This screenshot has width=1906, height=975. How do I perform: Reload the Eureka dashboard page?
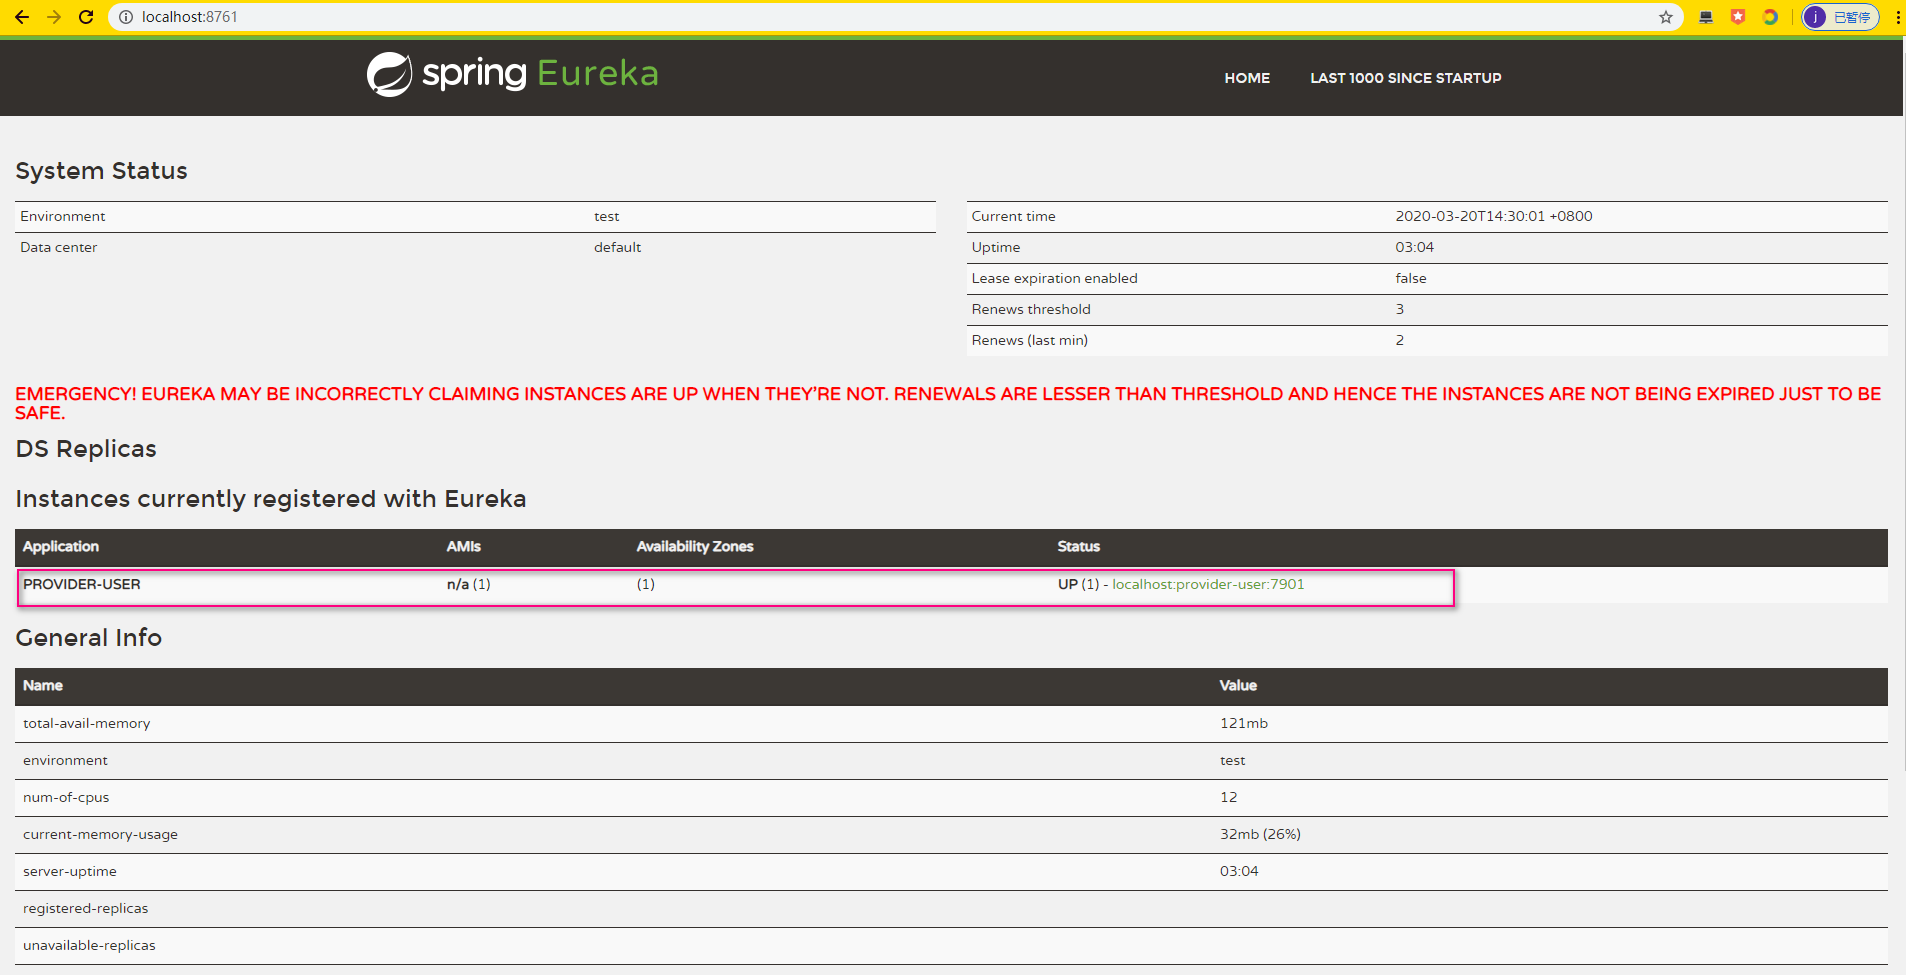pos(86,16)
